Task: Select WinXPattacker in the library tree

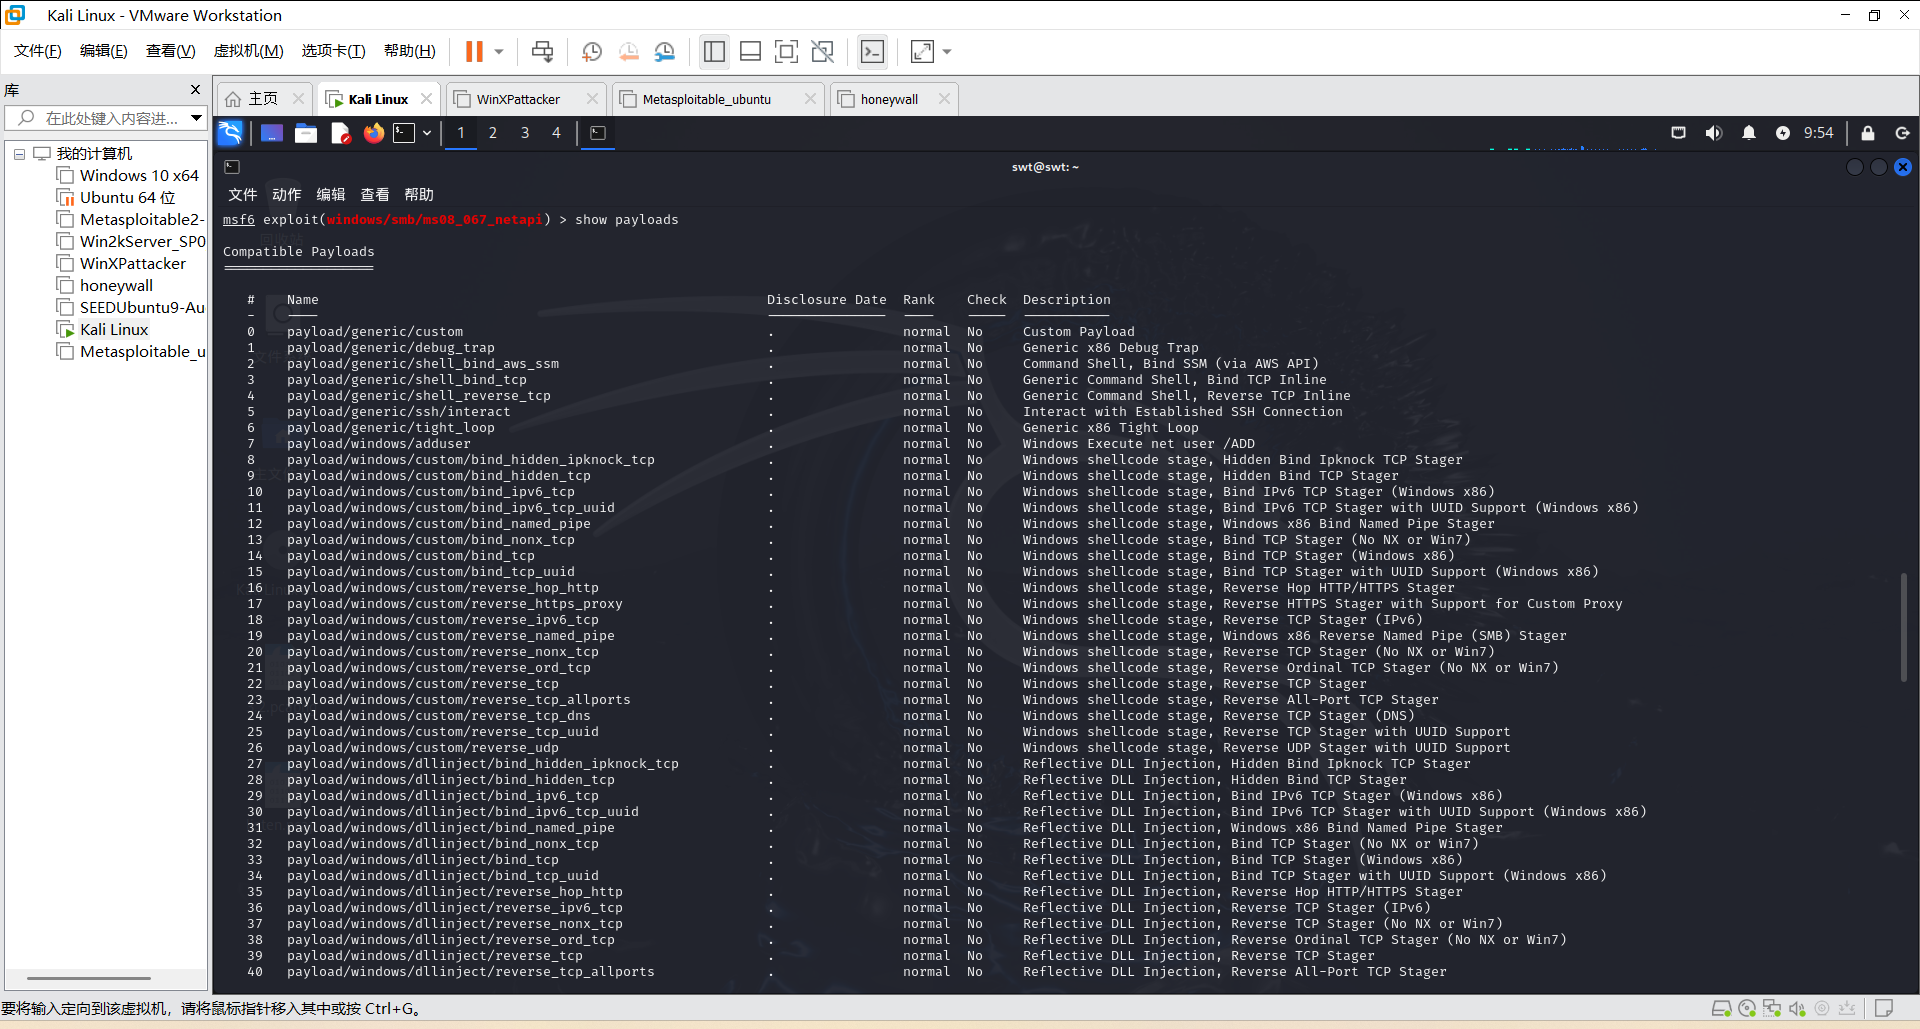Action: (x=132, y=263)
